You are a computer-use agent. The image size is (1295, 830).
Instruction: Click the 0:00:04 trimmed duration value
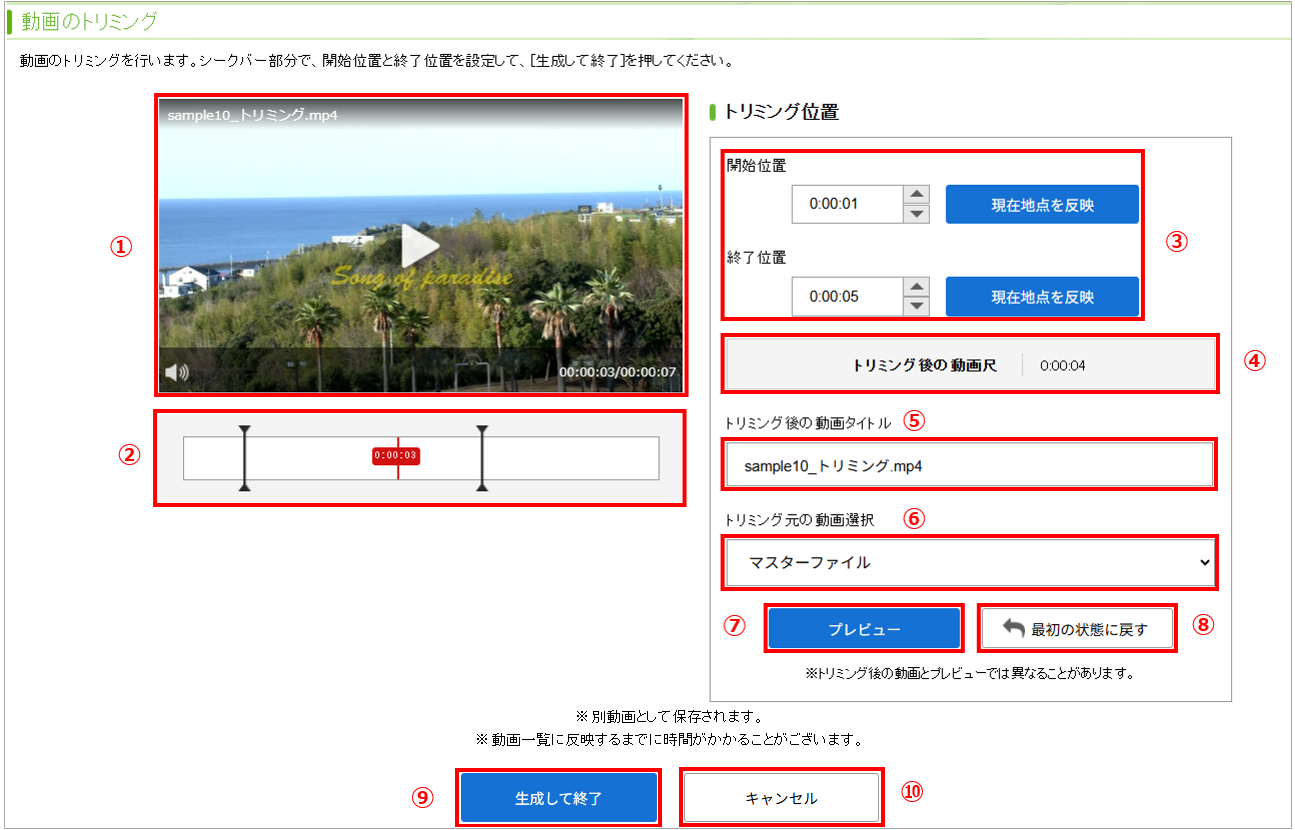click(1062, 366)
